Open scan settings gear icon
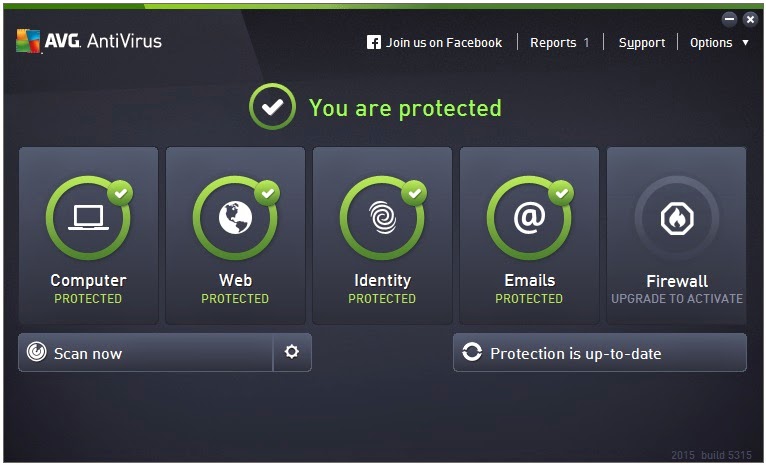 click(292, 352)
